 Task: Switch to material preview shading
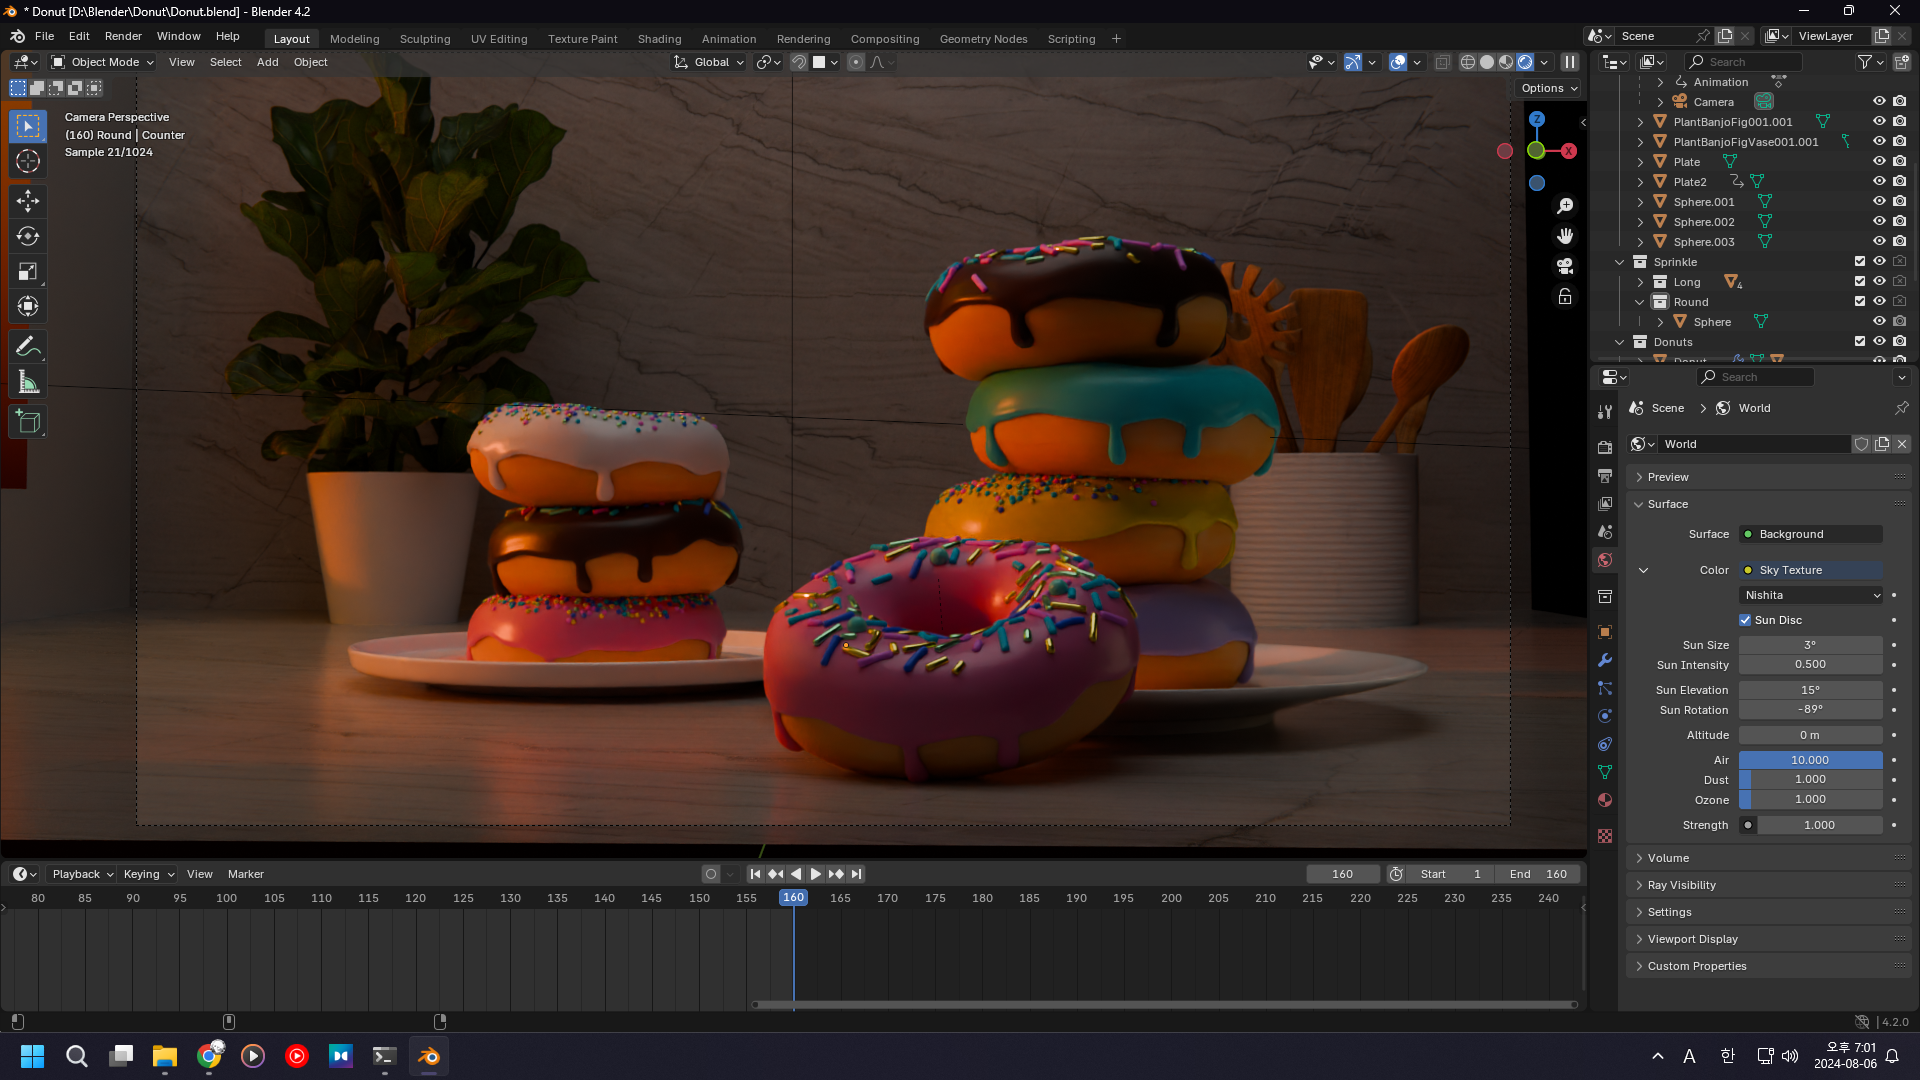coord(1506,62)
